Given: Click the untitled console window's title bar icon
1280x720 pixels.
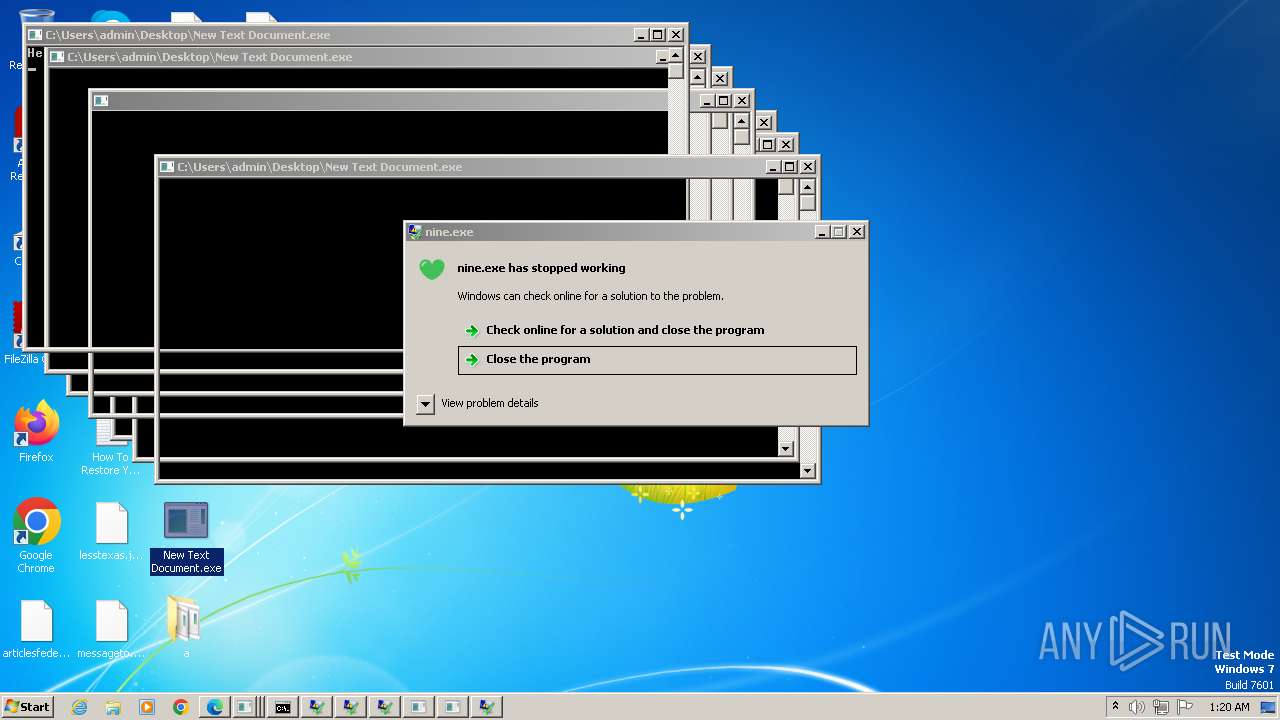Looking at the screenshot, I should (x=99, y=101).
